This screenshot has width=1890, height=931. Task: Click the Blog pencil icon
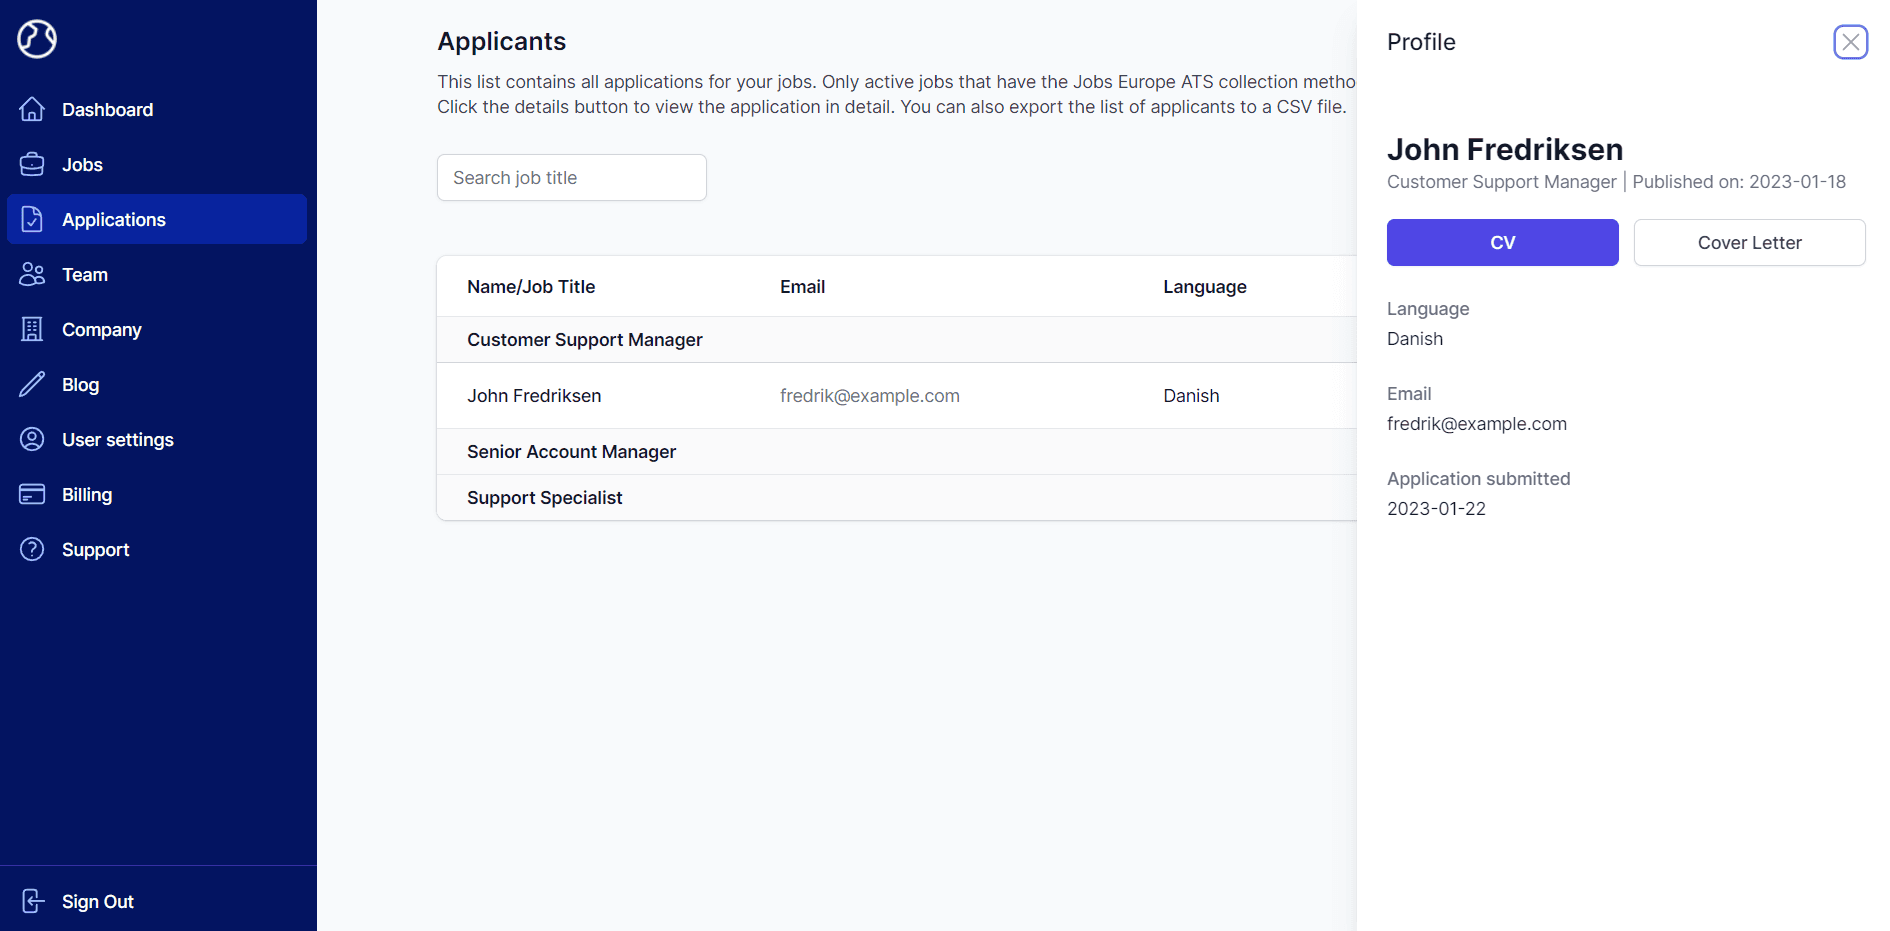click(x=32, y=384)
